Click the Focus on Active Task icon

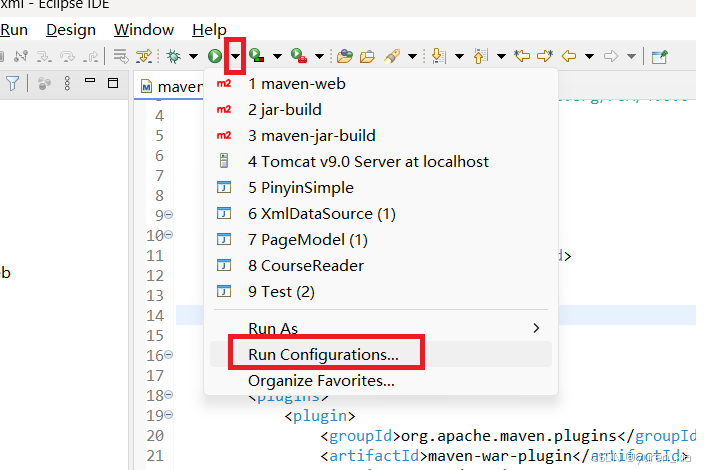pyautogui.click(x=44, y=83)
